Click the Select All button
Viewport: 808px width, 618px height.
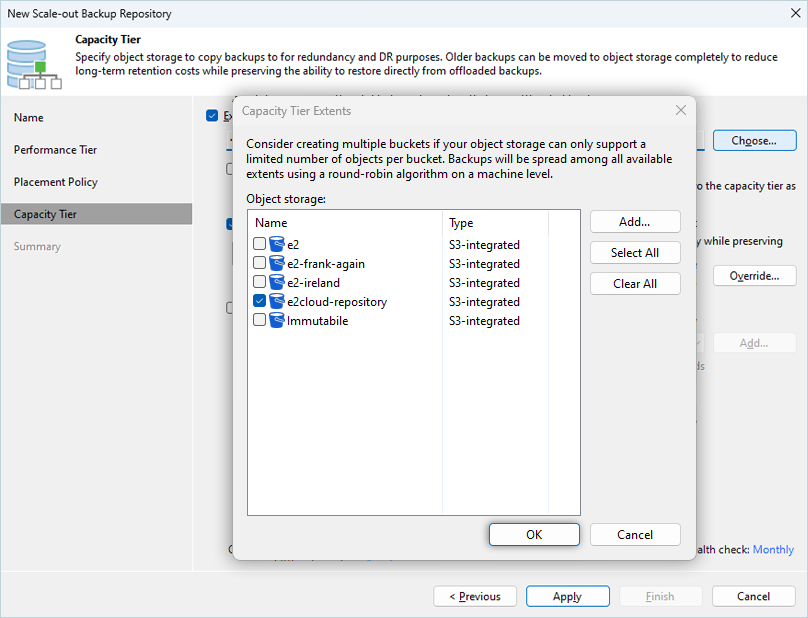(x=635, y=253)
